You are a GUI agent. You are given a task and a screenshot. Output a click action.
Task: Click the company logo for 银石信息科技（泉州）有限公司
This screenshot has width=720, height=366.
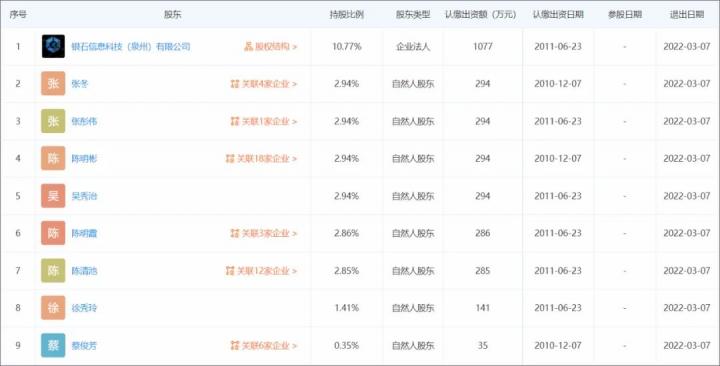(53, 46)
